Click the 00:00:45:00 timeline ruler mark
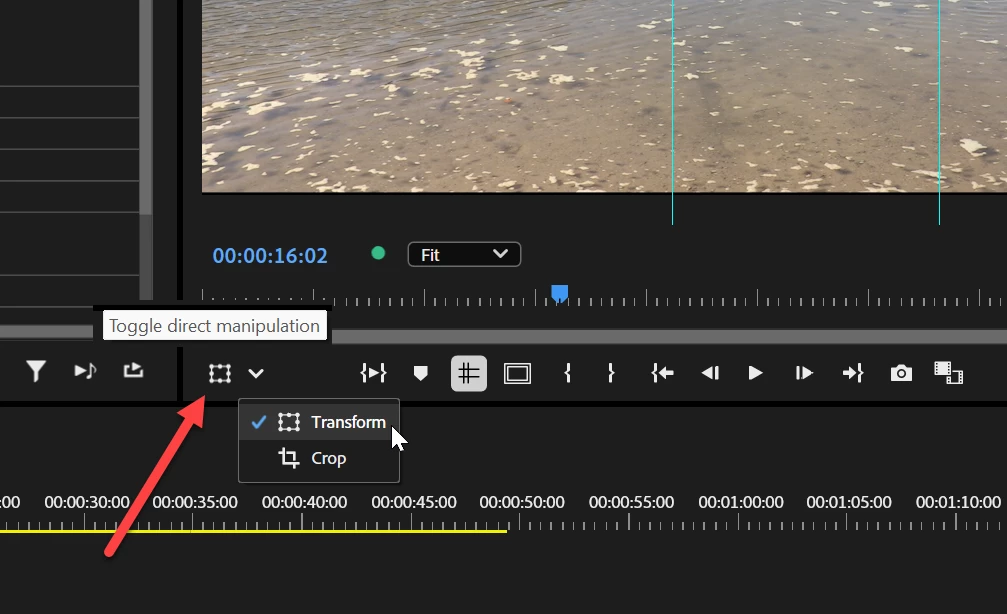 414,502
